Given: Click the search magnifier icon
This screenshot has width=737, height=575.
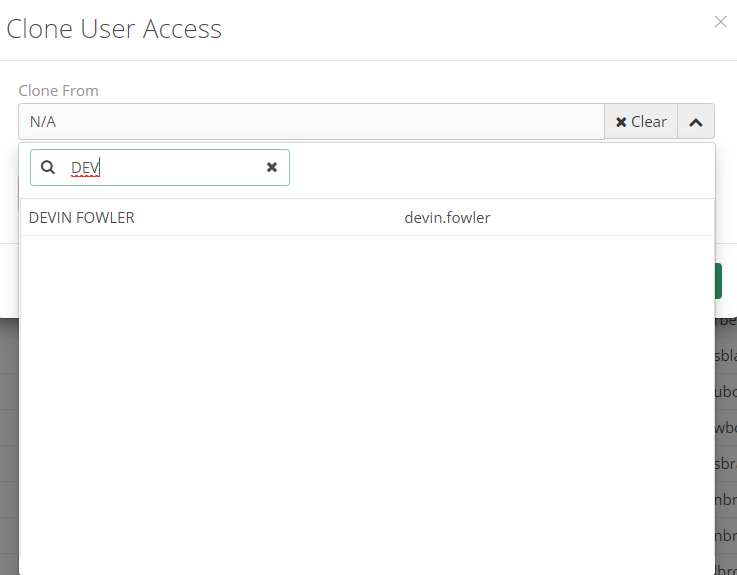Looking at the screenshot, I should pyautogui.click(x=48, y=167).
